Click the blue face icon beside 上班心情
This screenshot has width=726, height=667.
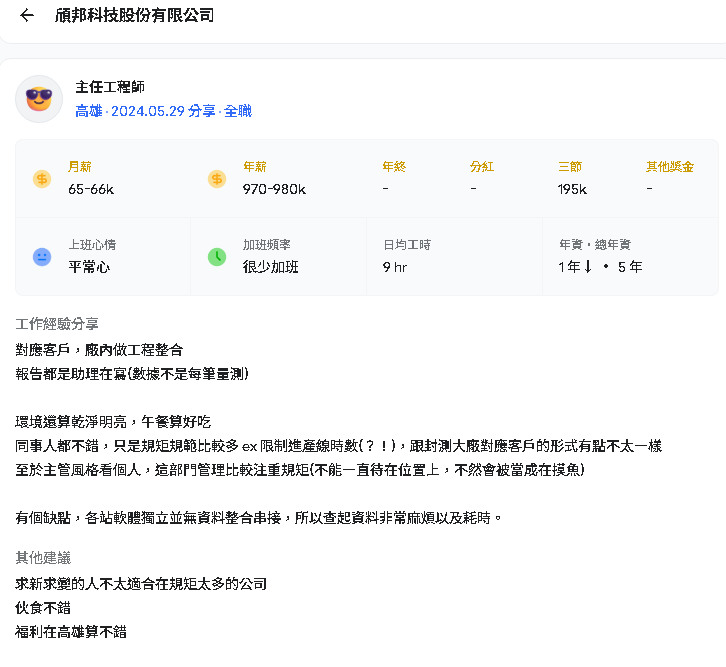coord(42,257)
